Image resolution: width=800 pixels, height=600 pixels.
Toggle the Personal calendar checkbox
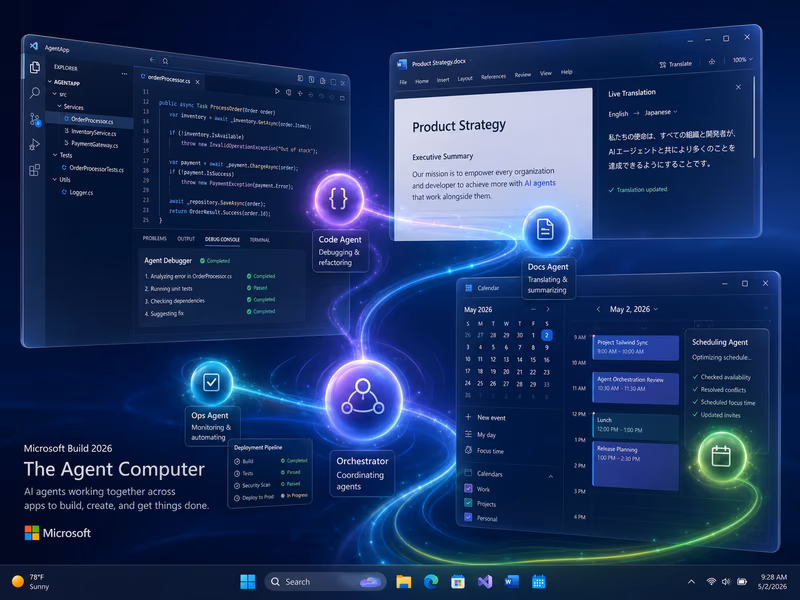[x=468, y=517]
